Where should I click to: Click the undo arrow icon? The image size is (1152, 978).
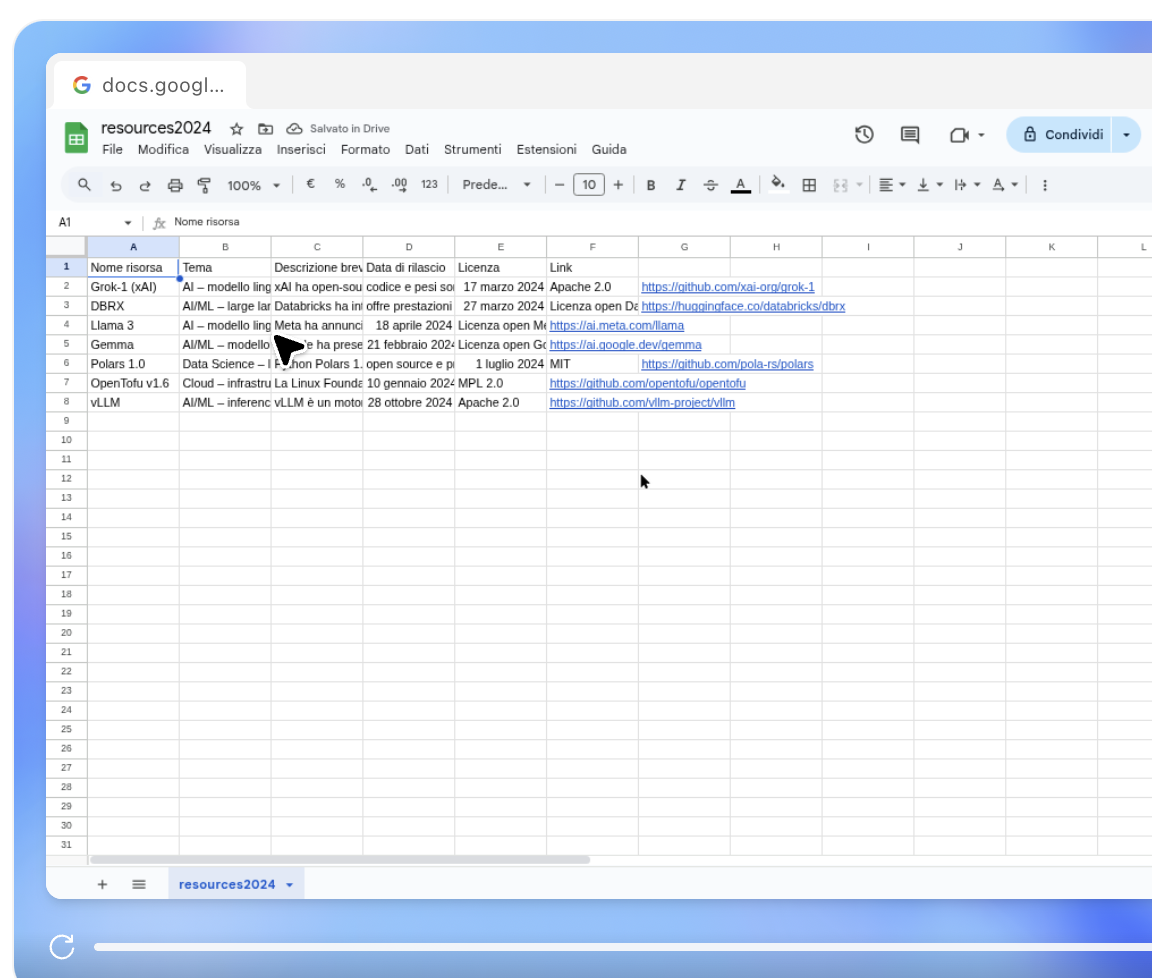[x=116, y=185]
